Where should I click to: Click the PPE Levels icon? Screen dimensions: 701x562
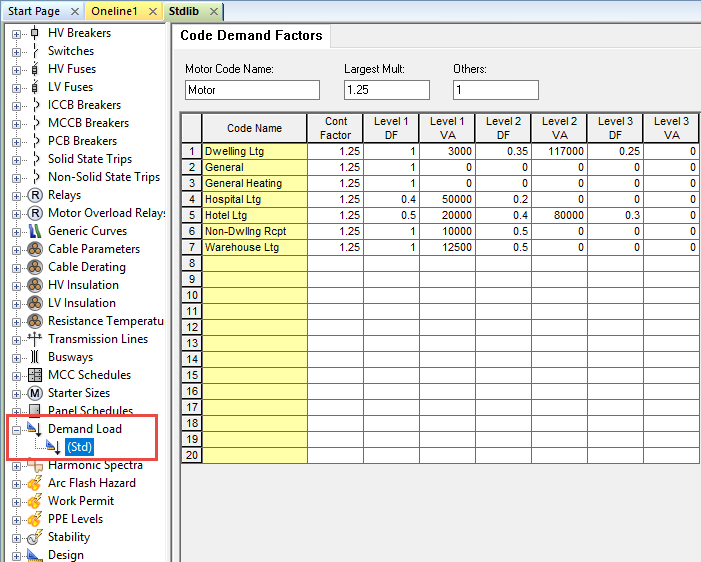[x=35, y=519]
